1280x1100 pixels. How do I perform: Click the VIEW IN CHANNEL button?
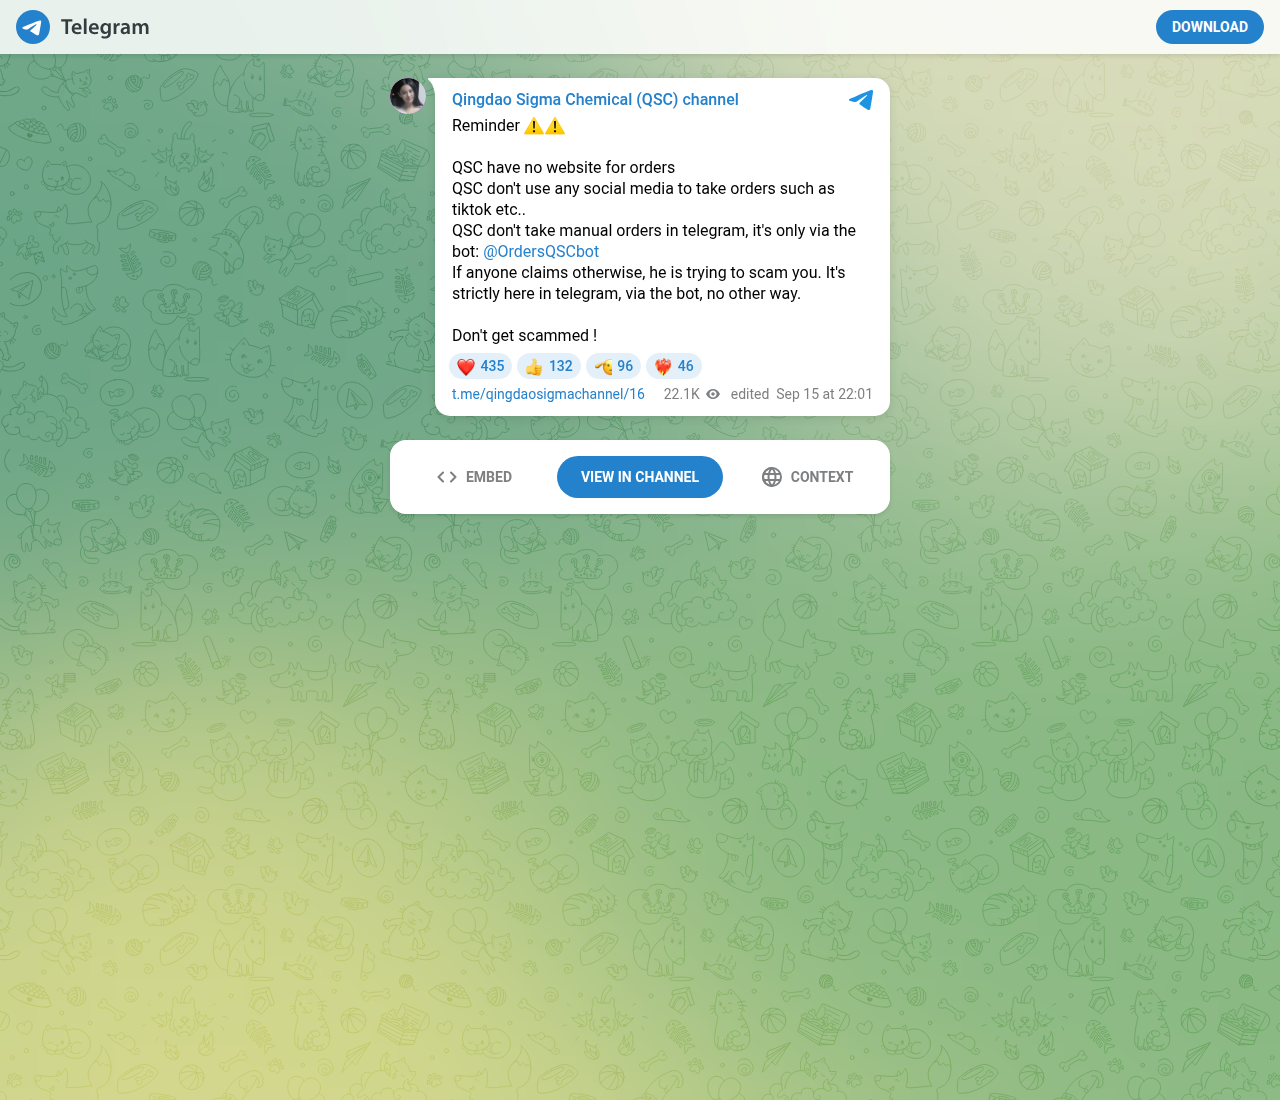pyautogui.click(x=640, y=477)
